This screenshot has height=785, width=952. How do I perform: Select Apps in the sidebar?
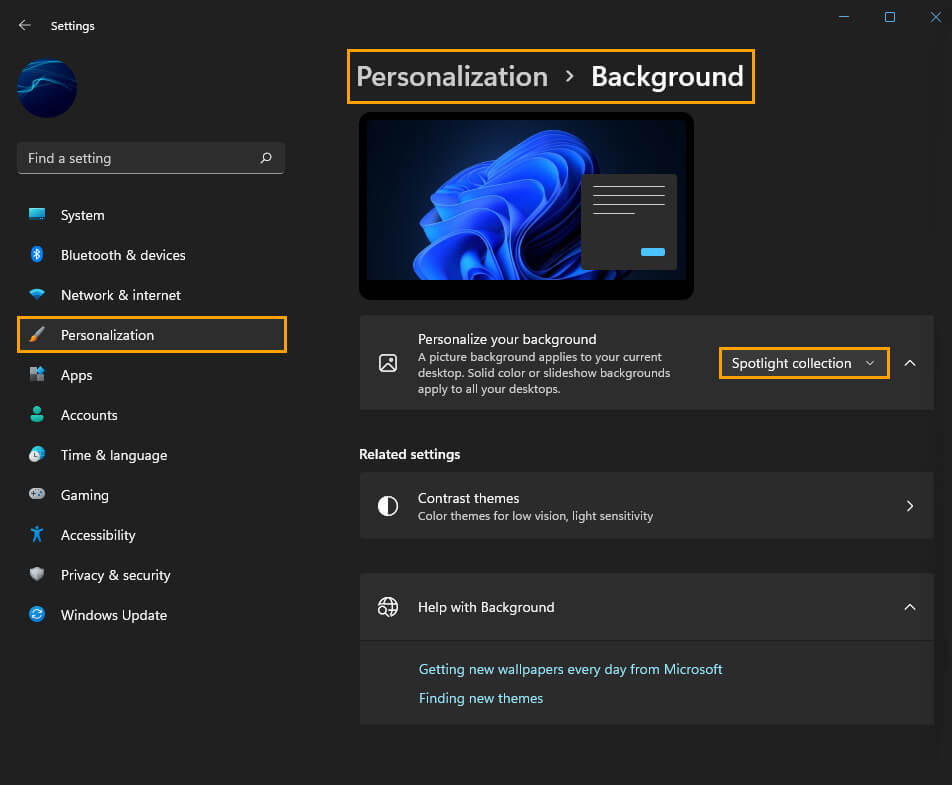pos(151,375)
